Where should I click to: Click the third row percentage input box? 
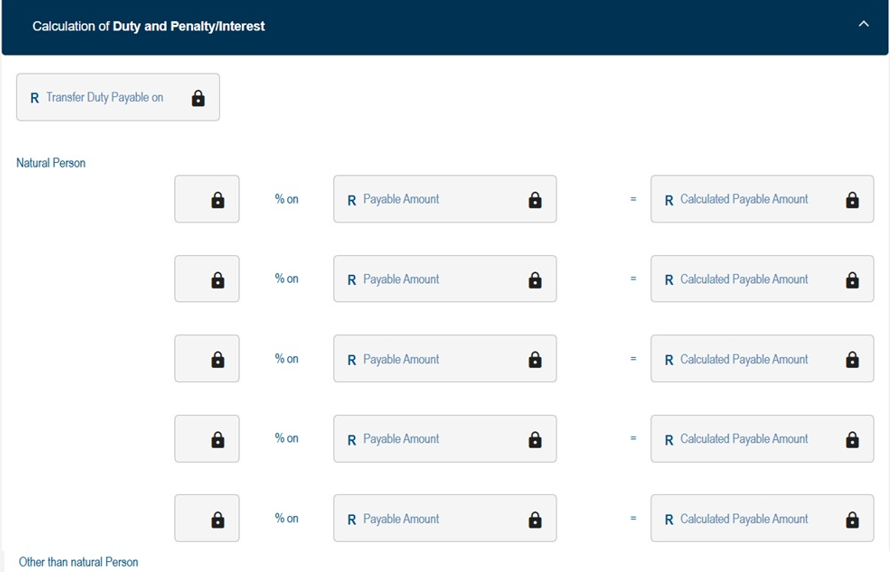(194, 359)
